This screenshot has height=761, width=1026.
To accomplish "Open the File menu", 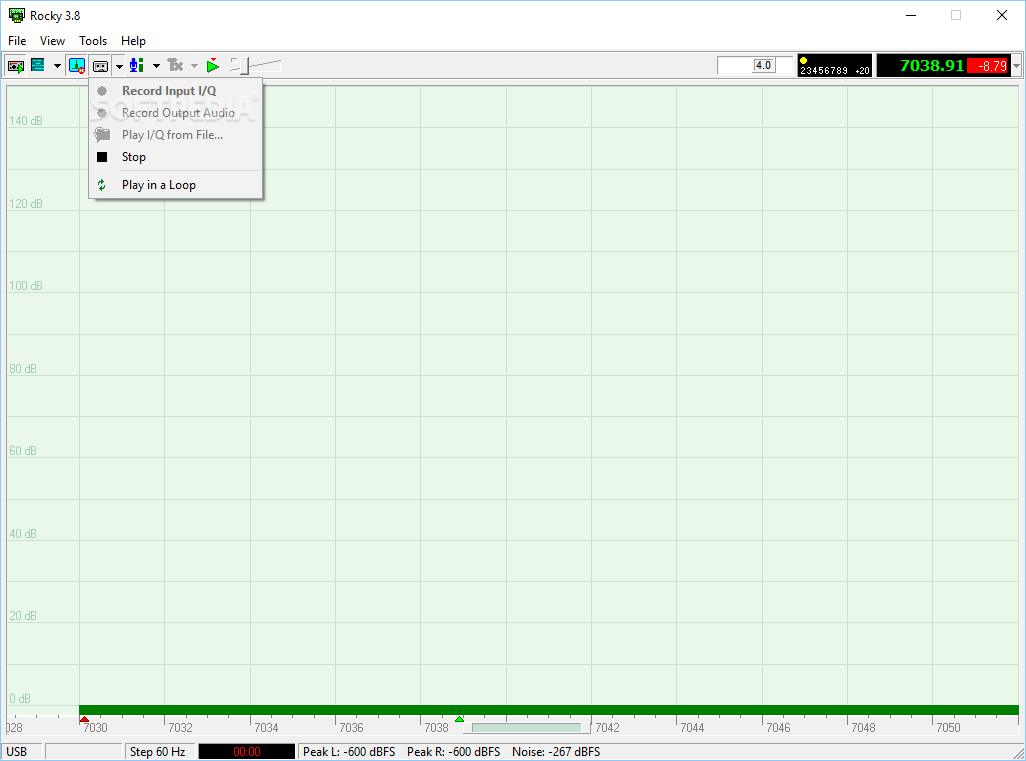I will [x=17, y=41].
